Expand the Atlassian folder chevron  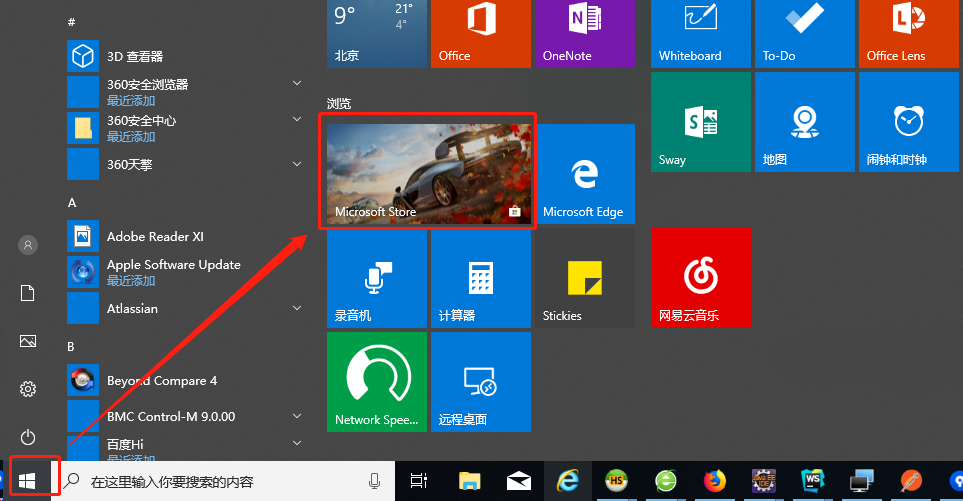click(x=297, y=308)
